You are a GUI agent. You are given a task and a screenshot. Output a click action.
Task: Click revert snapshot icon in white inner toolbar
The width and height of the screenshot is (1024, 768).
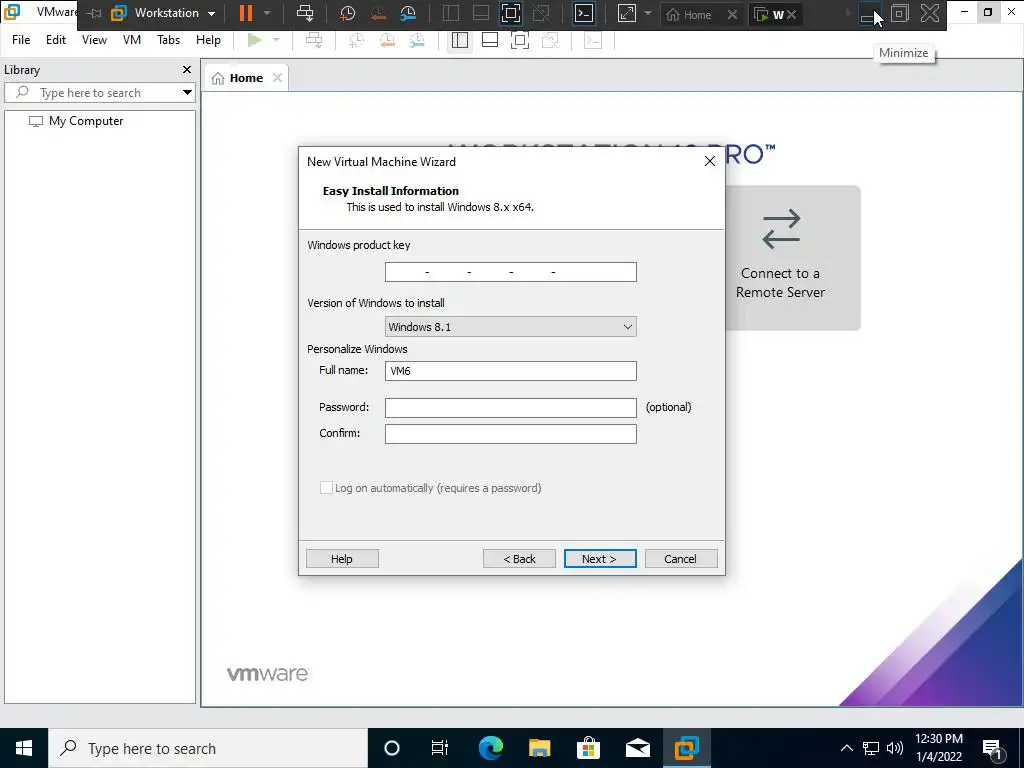coord(387,40)
